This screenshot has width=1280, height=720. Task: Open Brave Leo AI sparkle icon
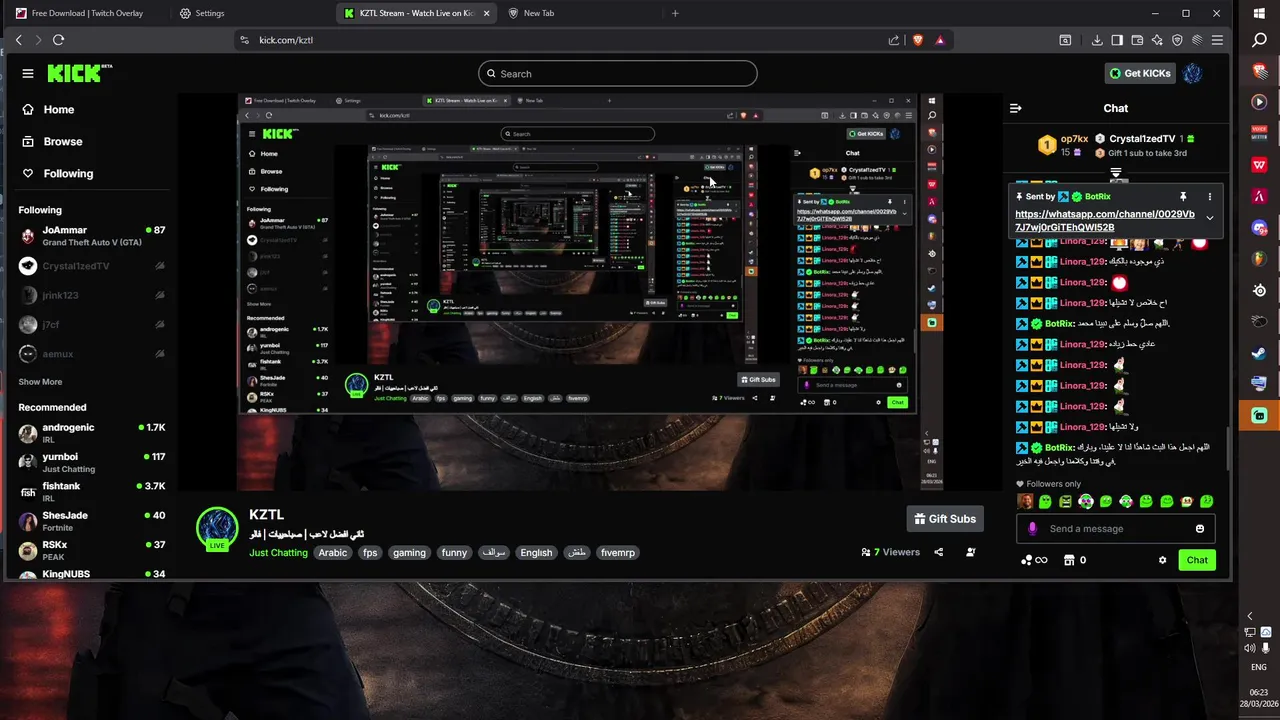(x=1157, y=40)
